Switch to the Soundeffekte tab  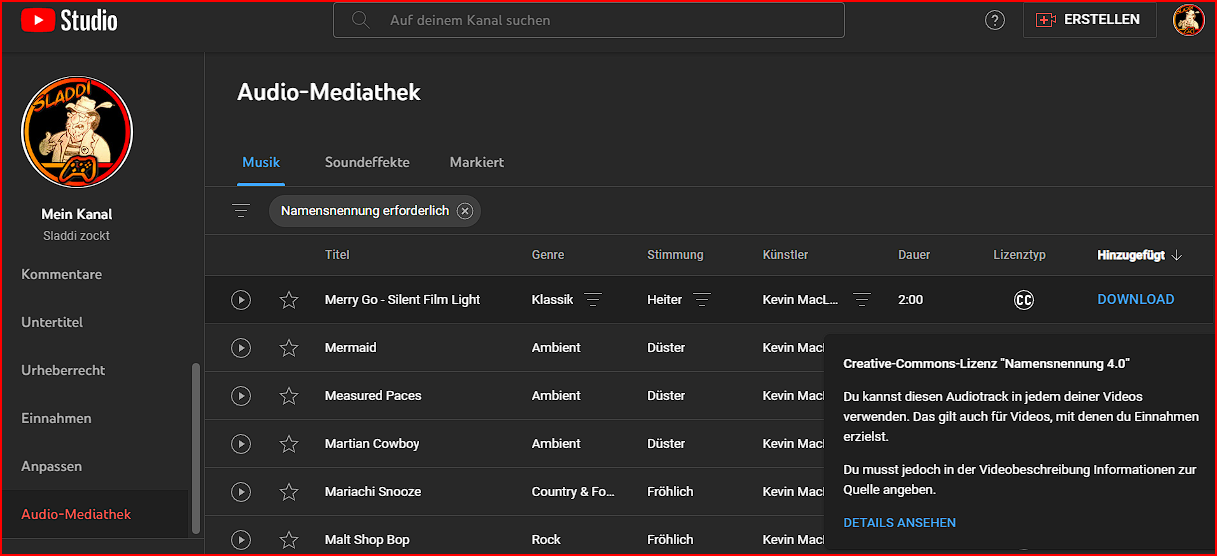tap(367, 162)
